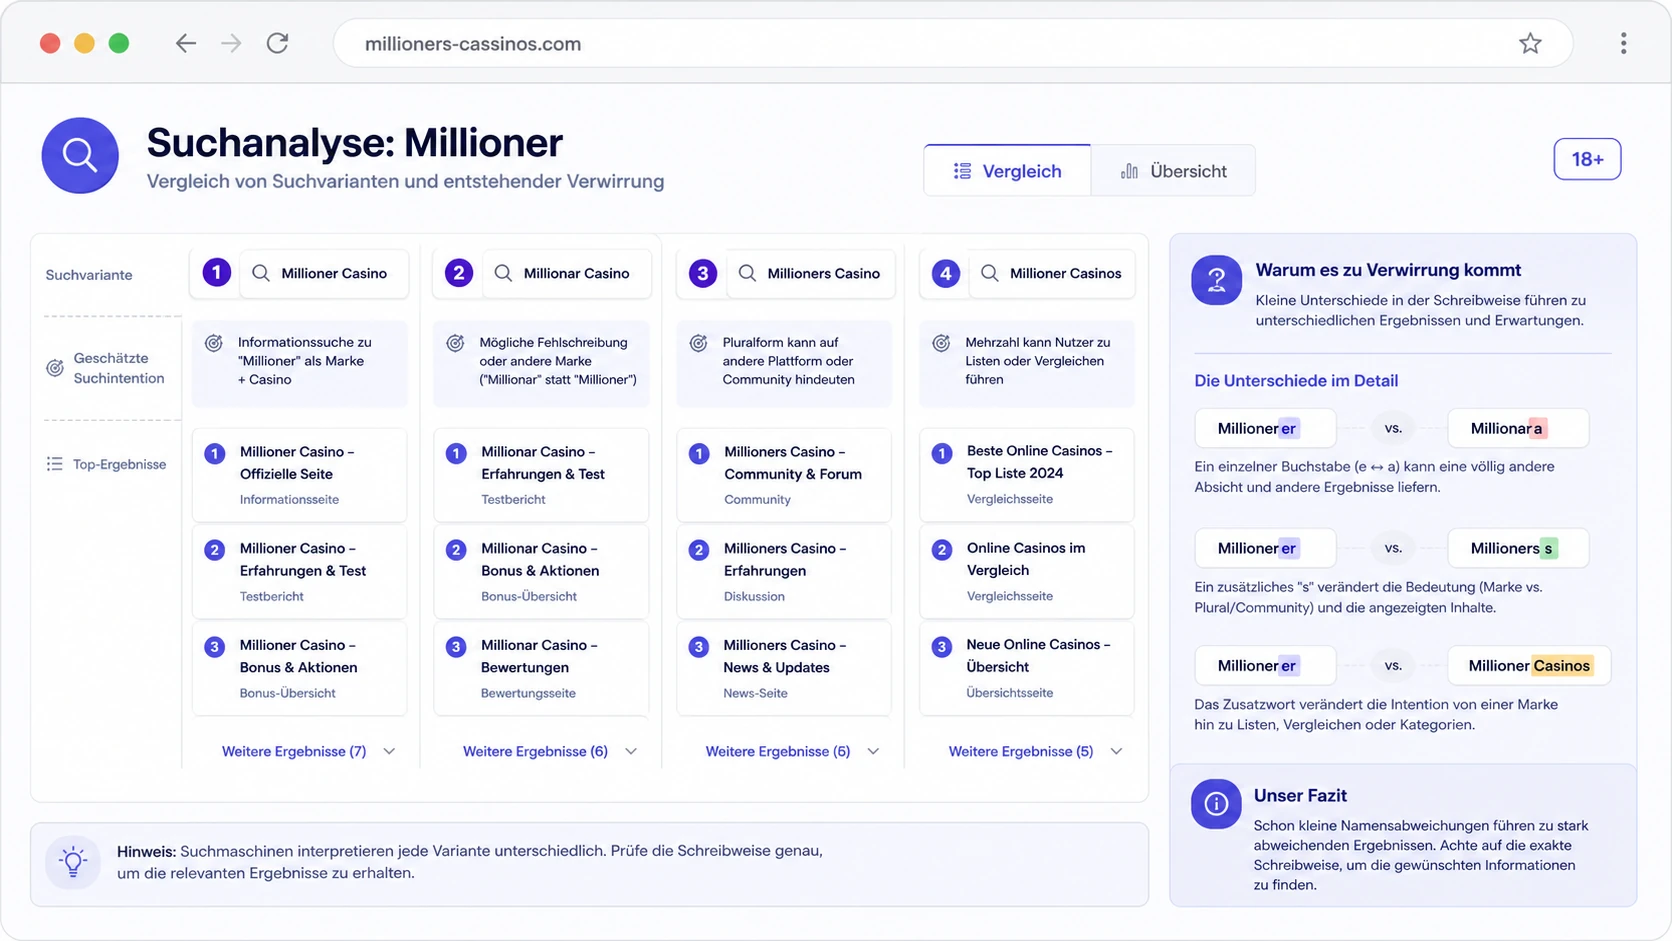Click the question mark icon beside Verwirrung heading
The image size is (1672, 941).
pyautogui.click(x=1216, y=280)
